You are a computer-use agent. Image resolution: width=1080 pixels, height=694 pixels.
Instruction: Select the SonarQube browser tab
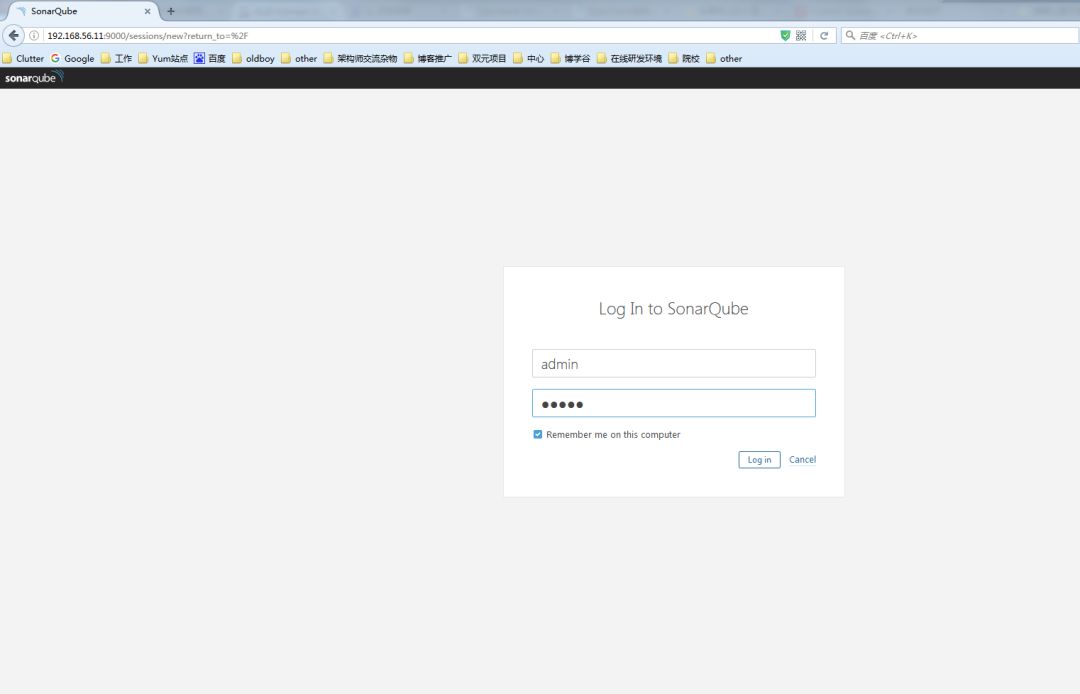(83, 11)
